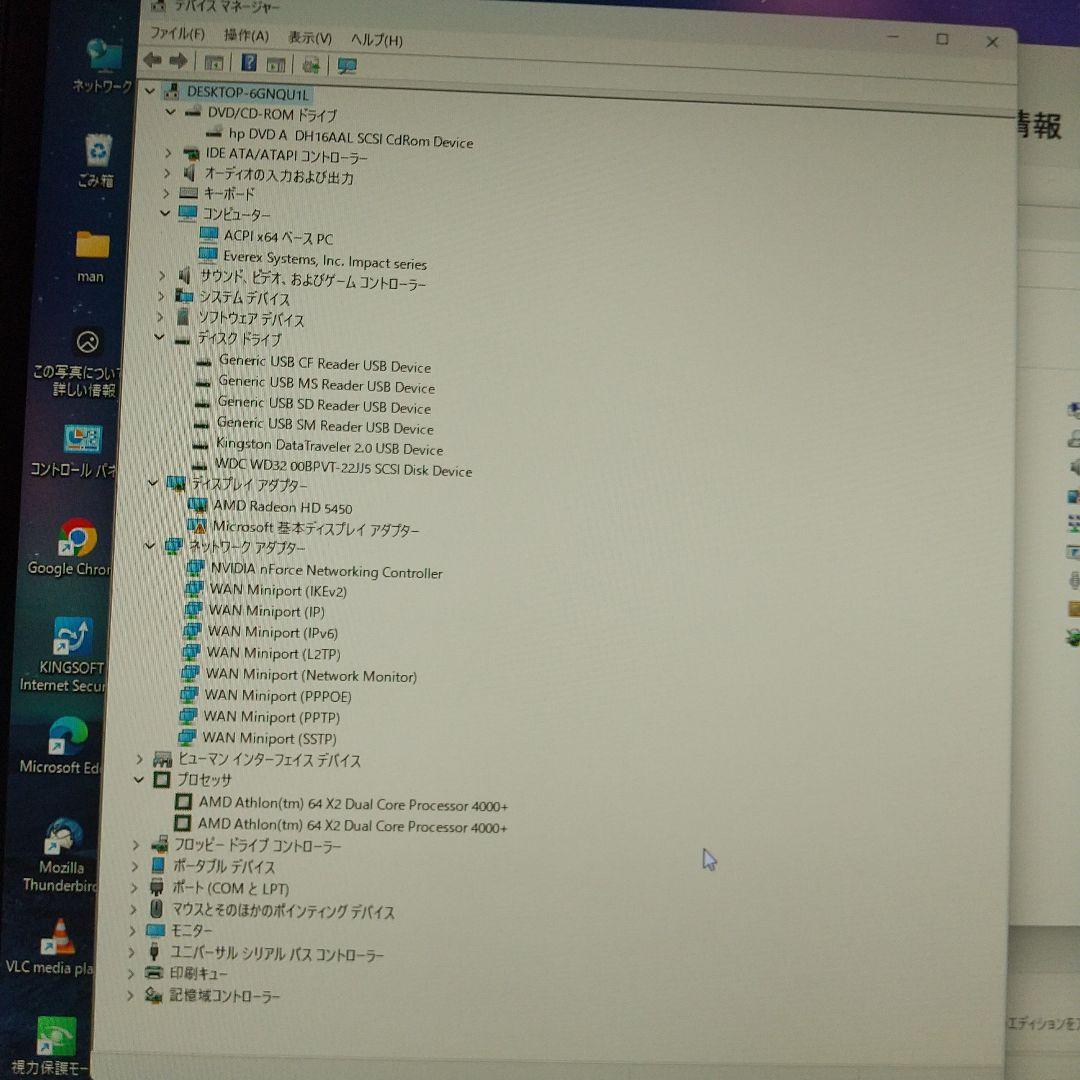Collapse the プロセッサ category
The width and height of the screenshot is (1080, 1080).
(x=138, y=779)
